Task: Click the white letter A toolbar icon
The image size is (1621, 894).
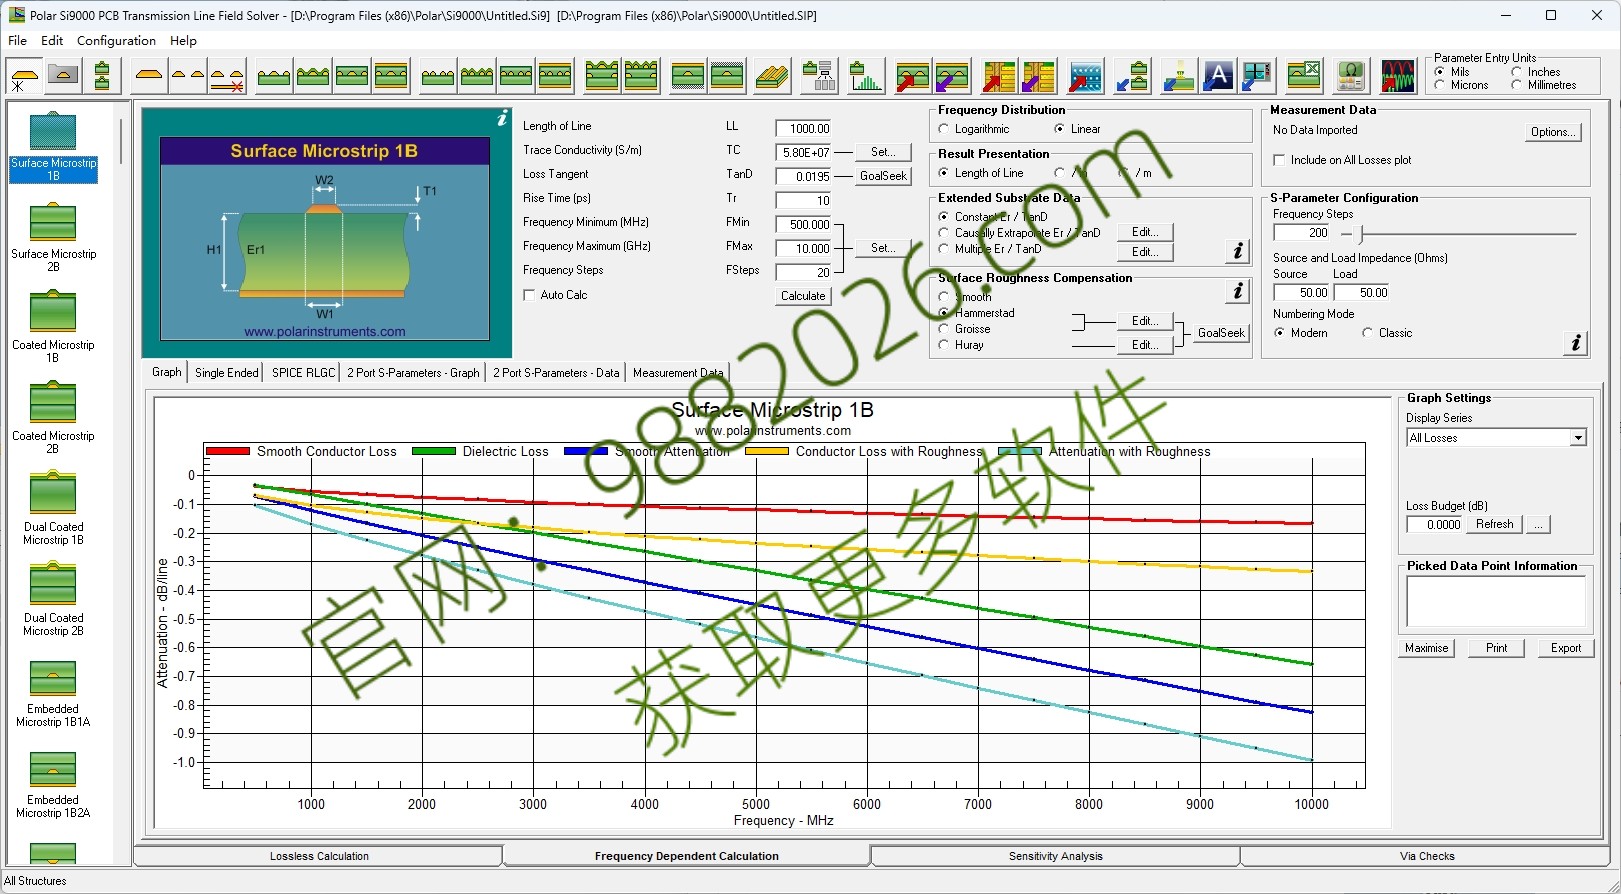Action: tap(1218, 76)
